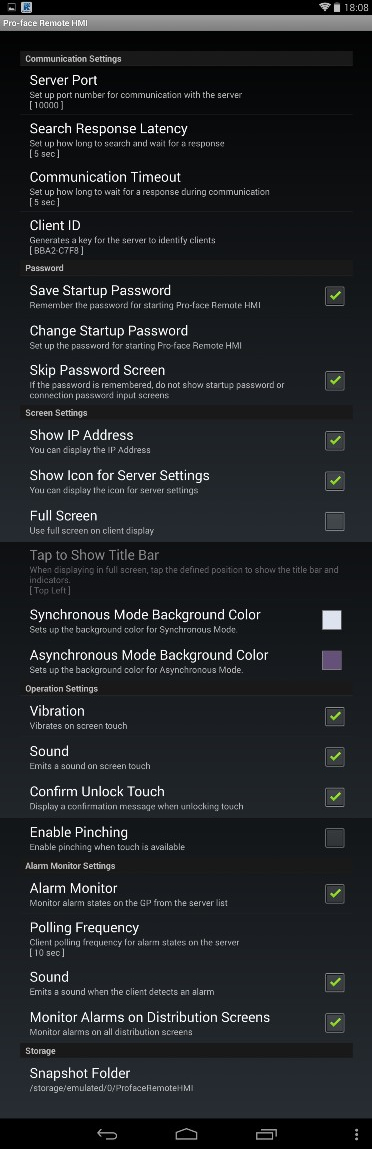Image resolution: width=372 pixels, height=1149 pixels.
Task: Disable the Vibration on touch checkbox
Action: pos(335,717)
